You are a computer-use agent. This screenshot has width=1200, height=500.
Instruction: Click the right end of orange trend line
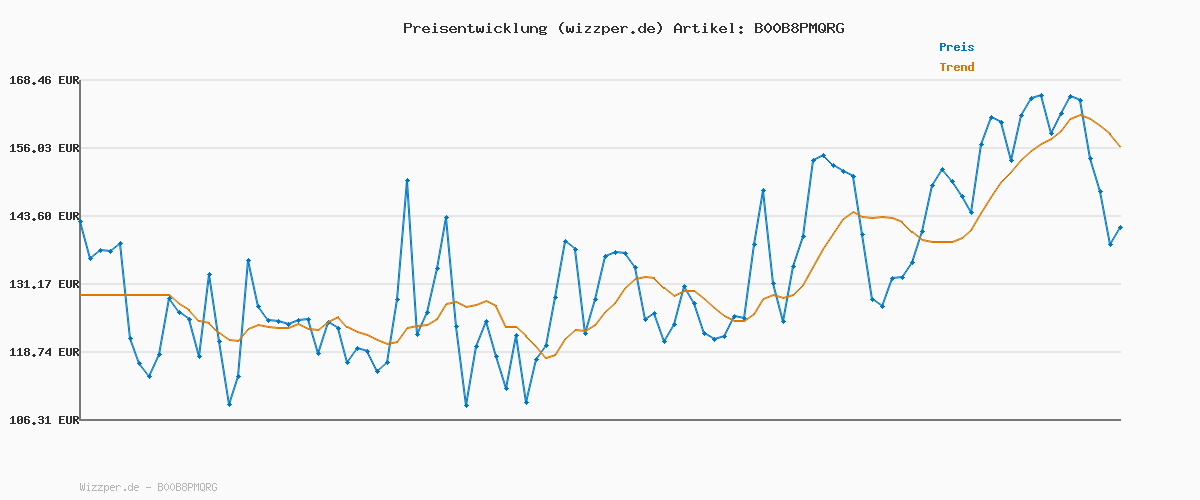click(x=1120, y=147)
